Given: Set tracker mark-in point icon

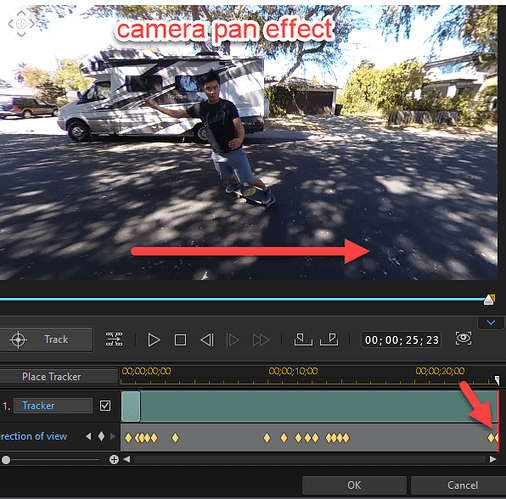Looking at the screenshot, I should click(x=303, y=339).
